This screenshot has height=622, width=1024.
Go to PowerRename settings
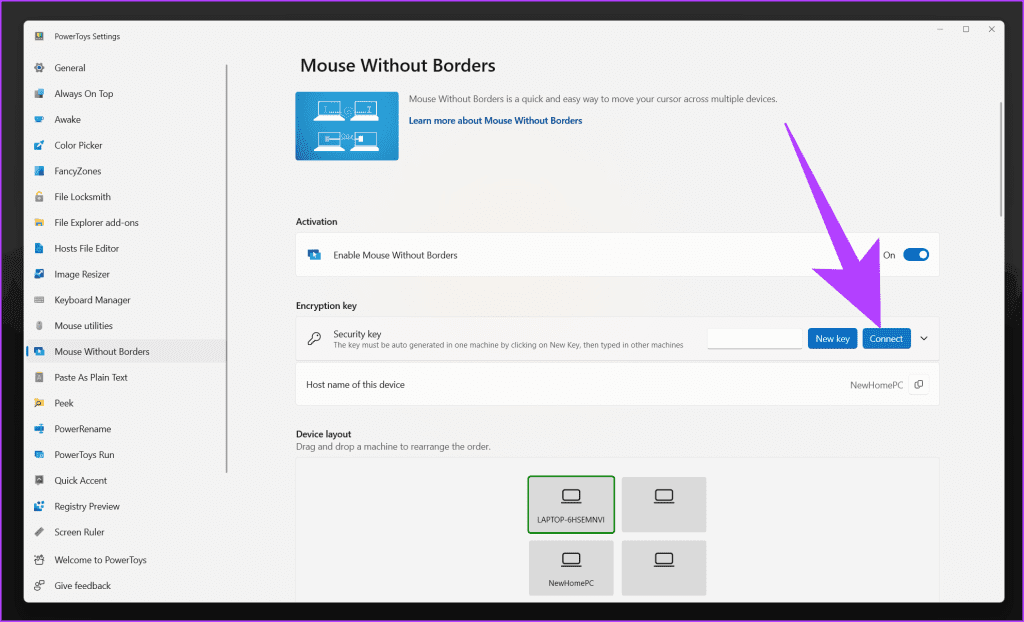(127, 429)
